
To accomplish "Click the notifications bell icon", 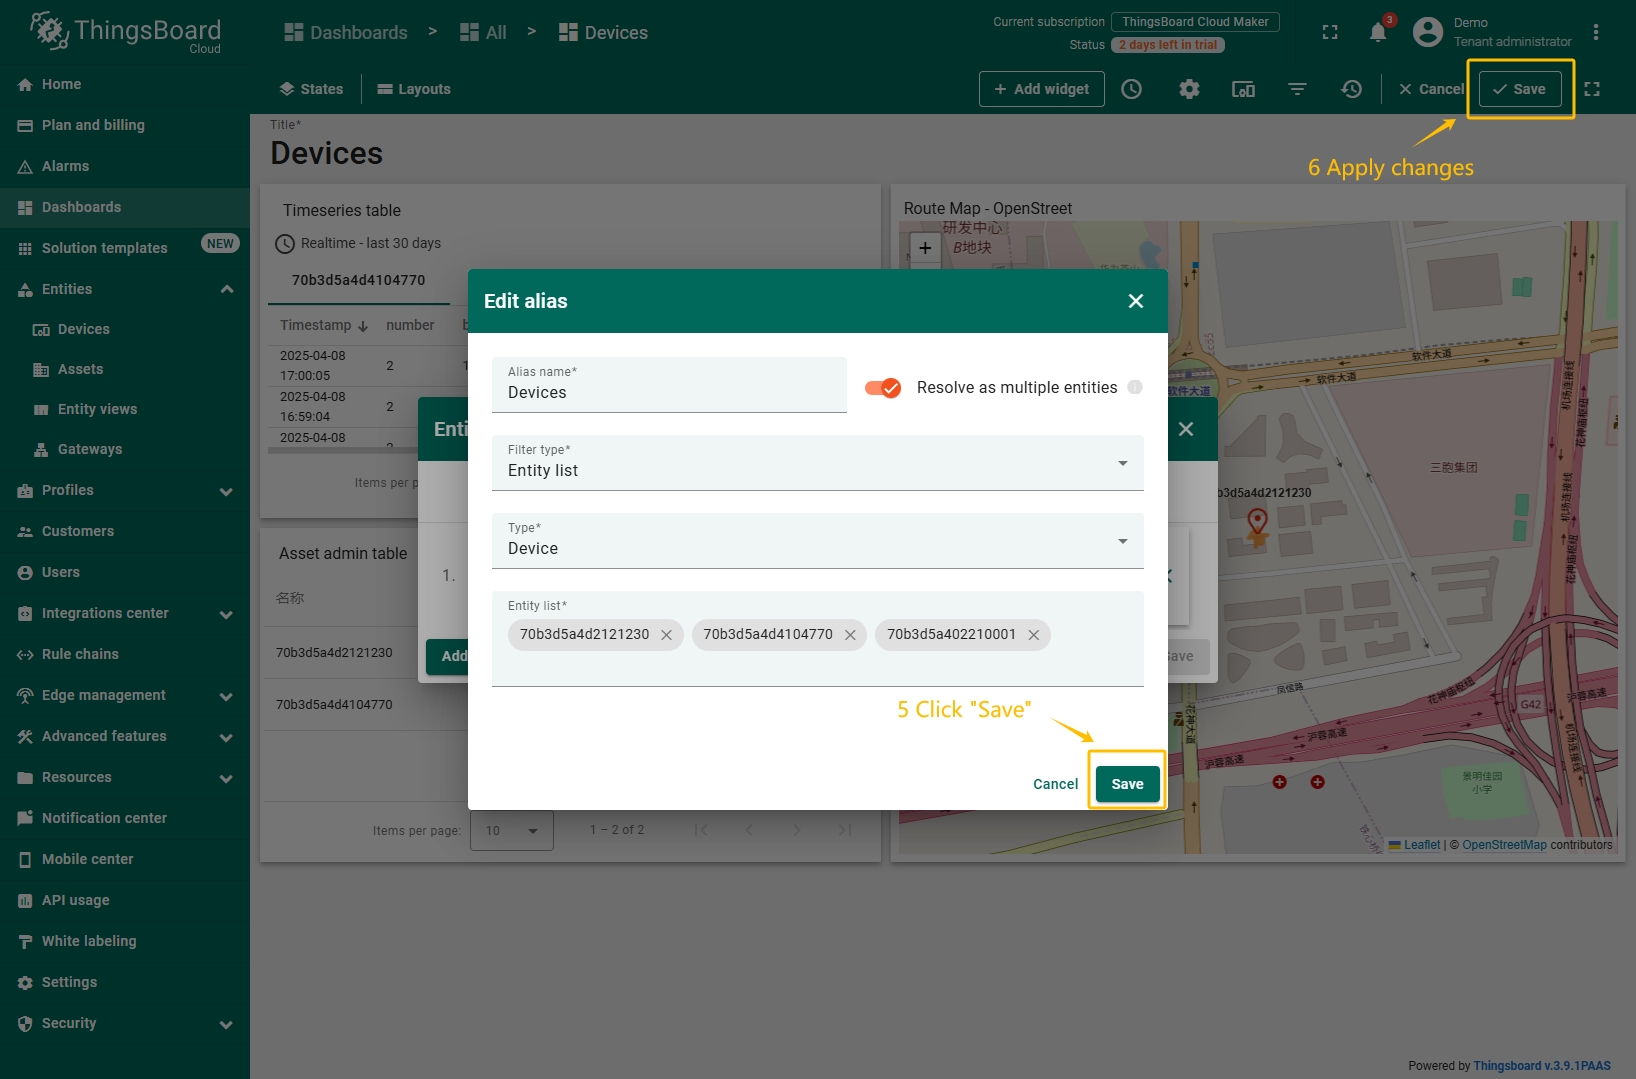I will (1378, 32).
